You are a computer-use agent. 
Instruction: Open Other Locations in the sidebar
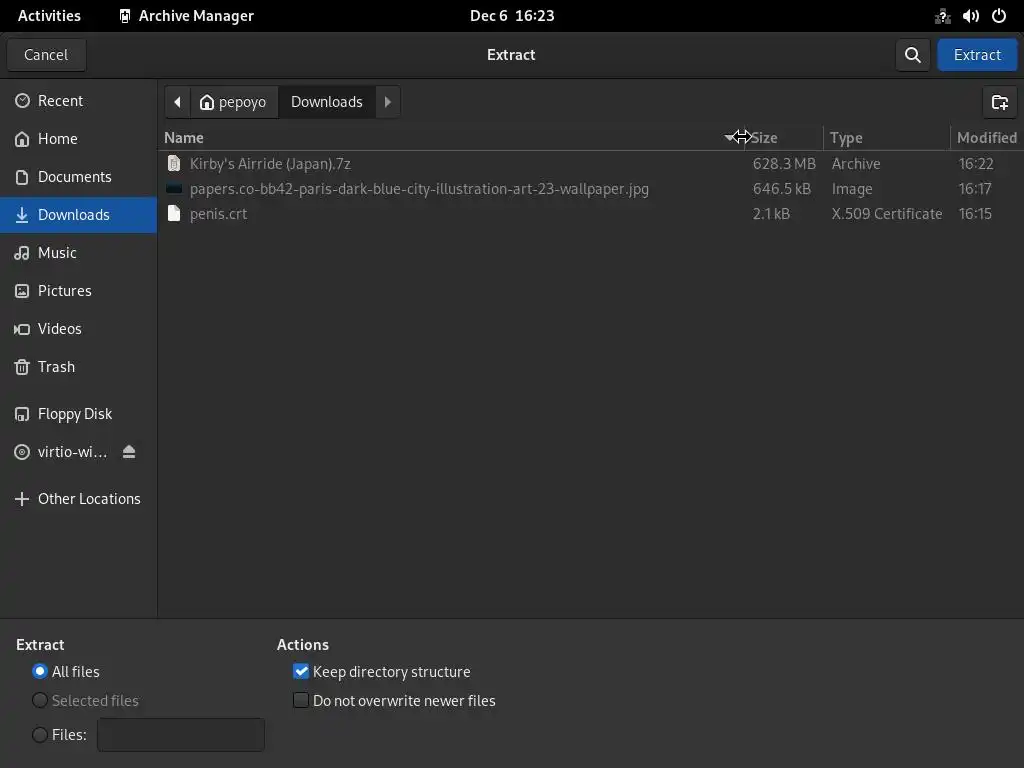point(88,499)
